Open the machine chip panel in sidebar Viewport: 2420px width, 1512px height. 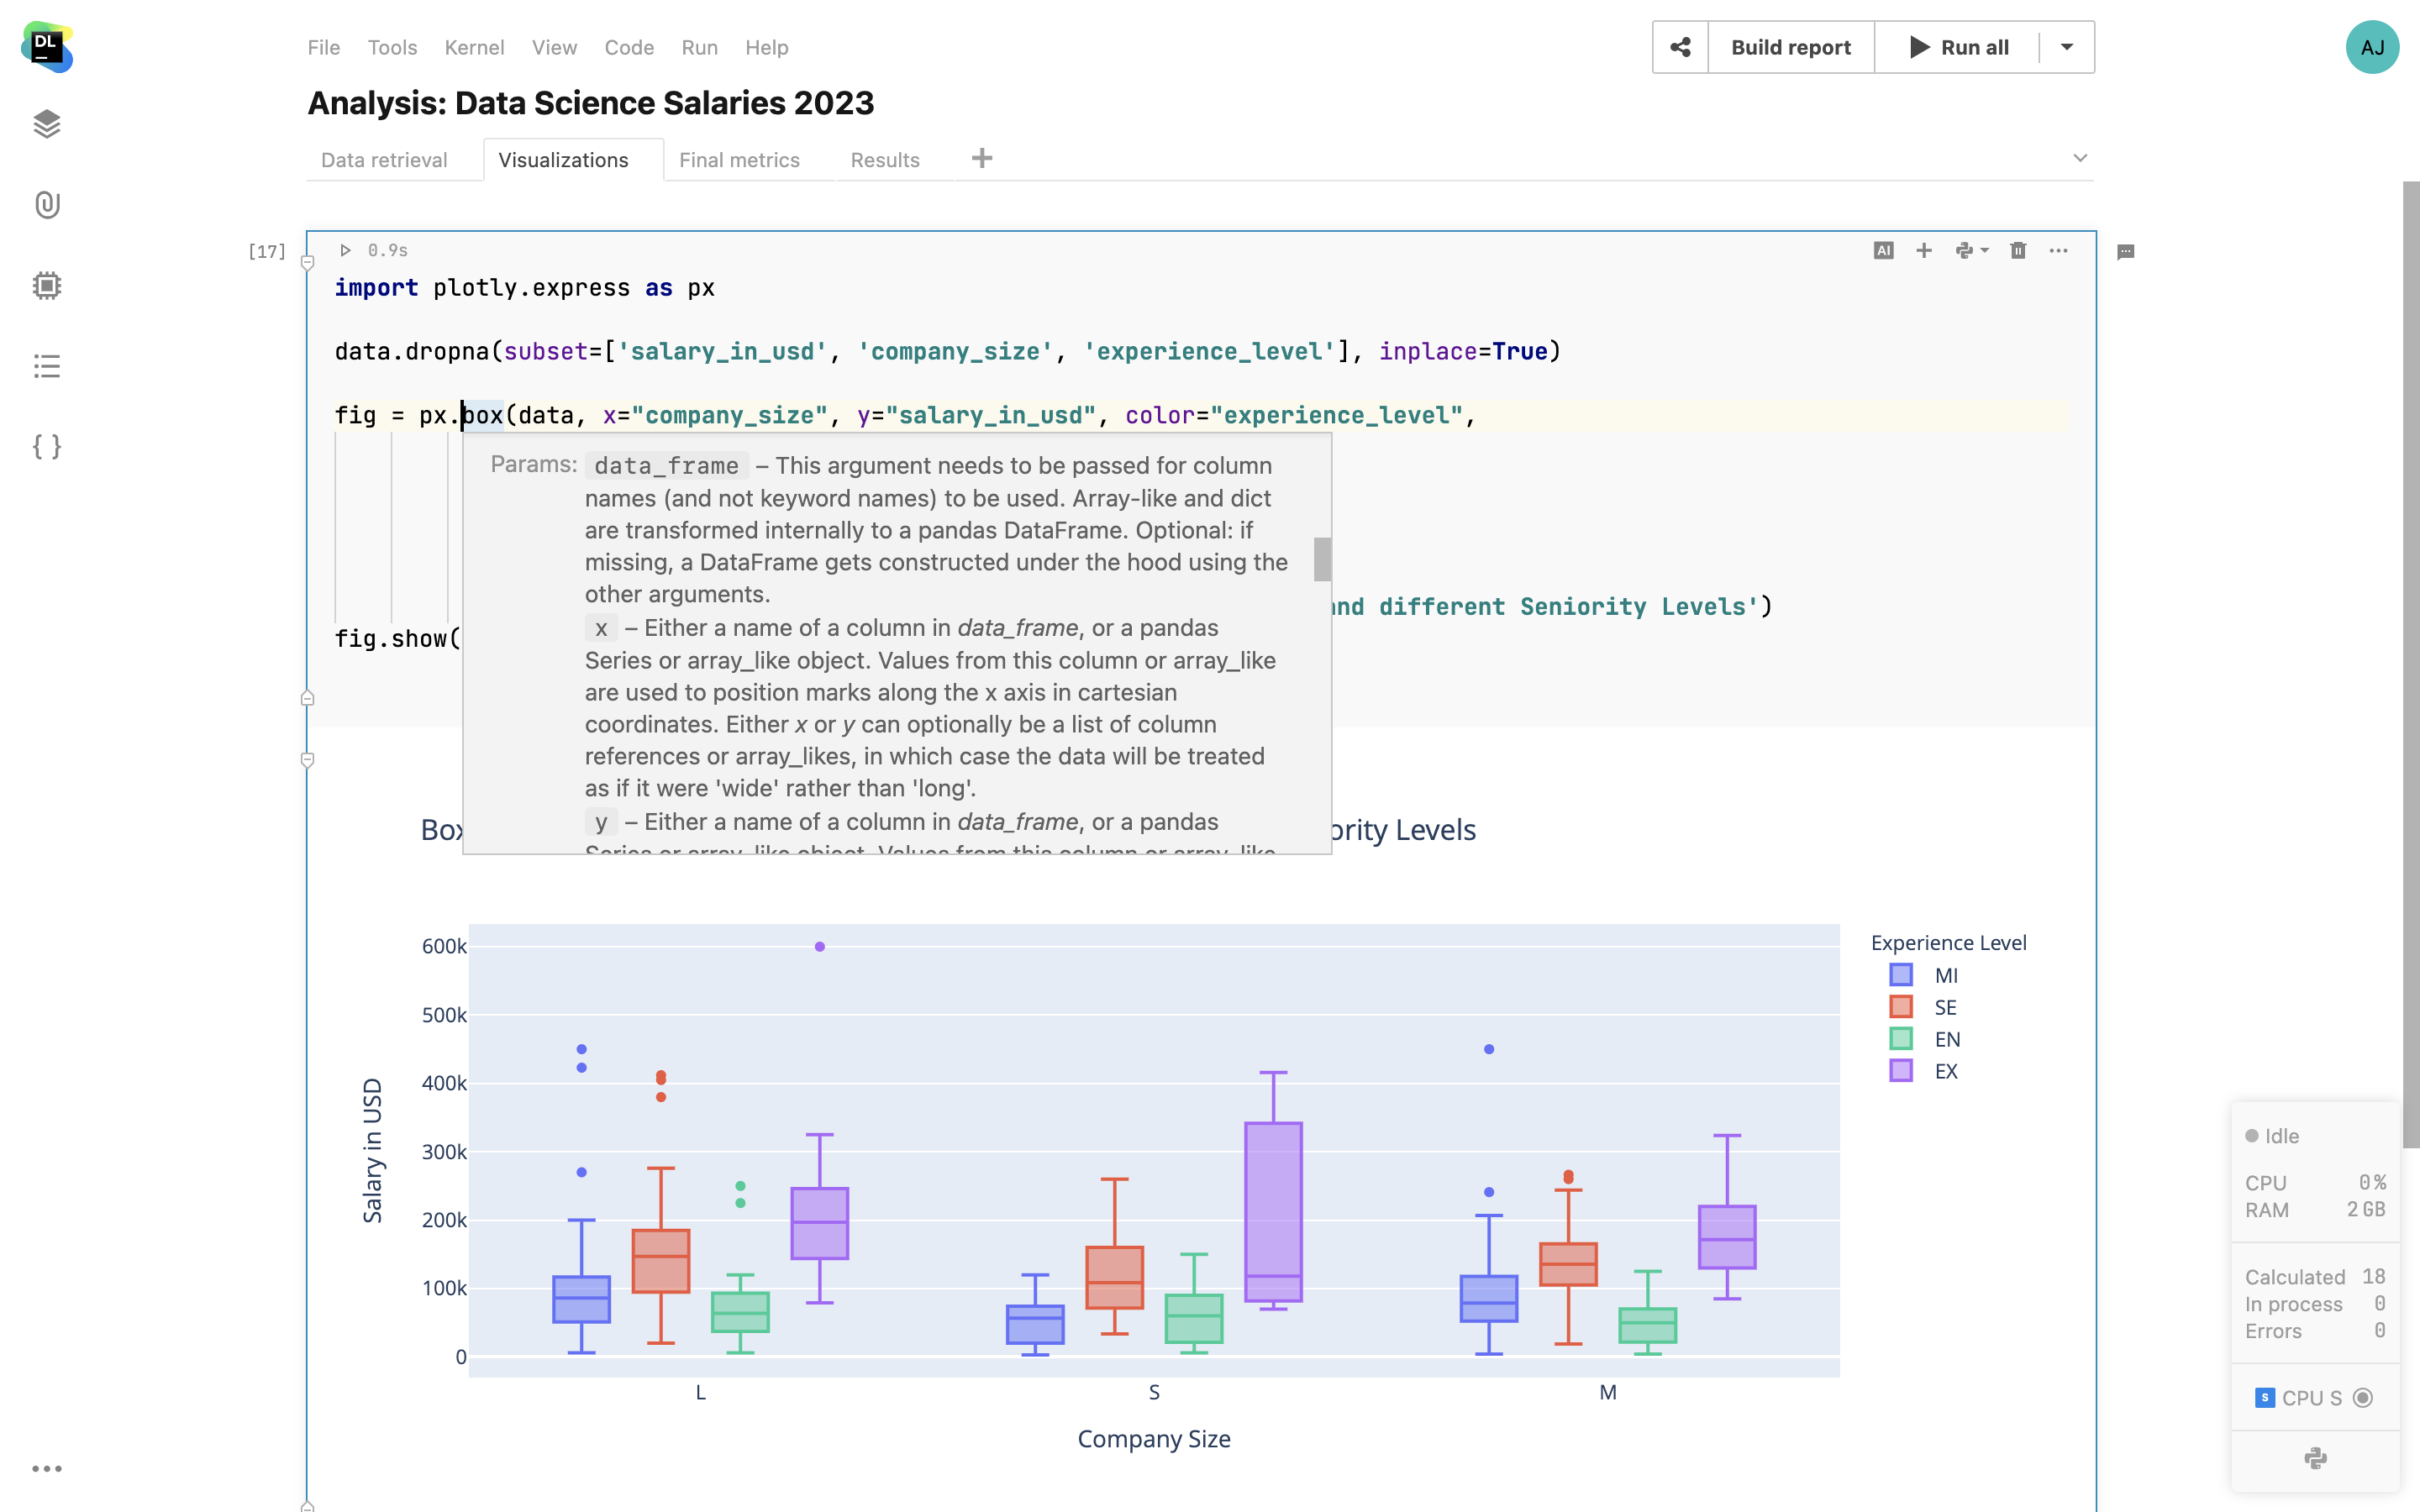47,285
